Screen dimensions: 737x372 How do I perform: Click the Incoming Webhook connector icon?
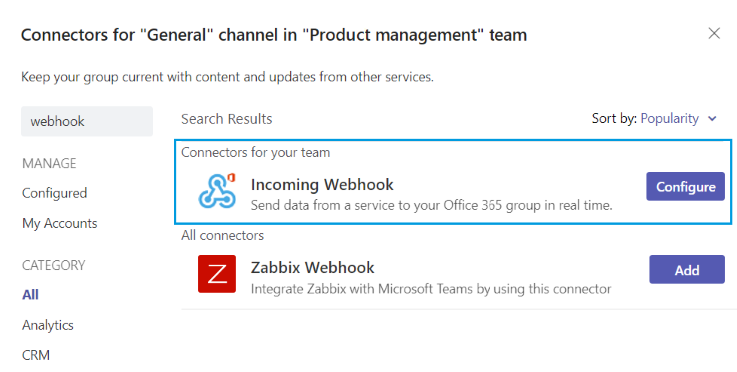click(217, 191)
